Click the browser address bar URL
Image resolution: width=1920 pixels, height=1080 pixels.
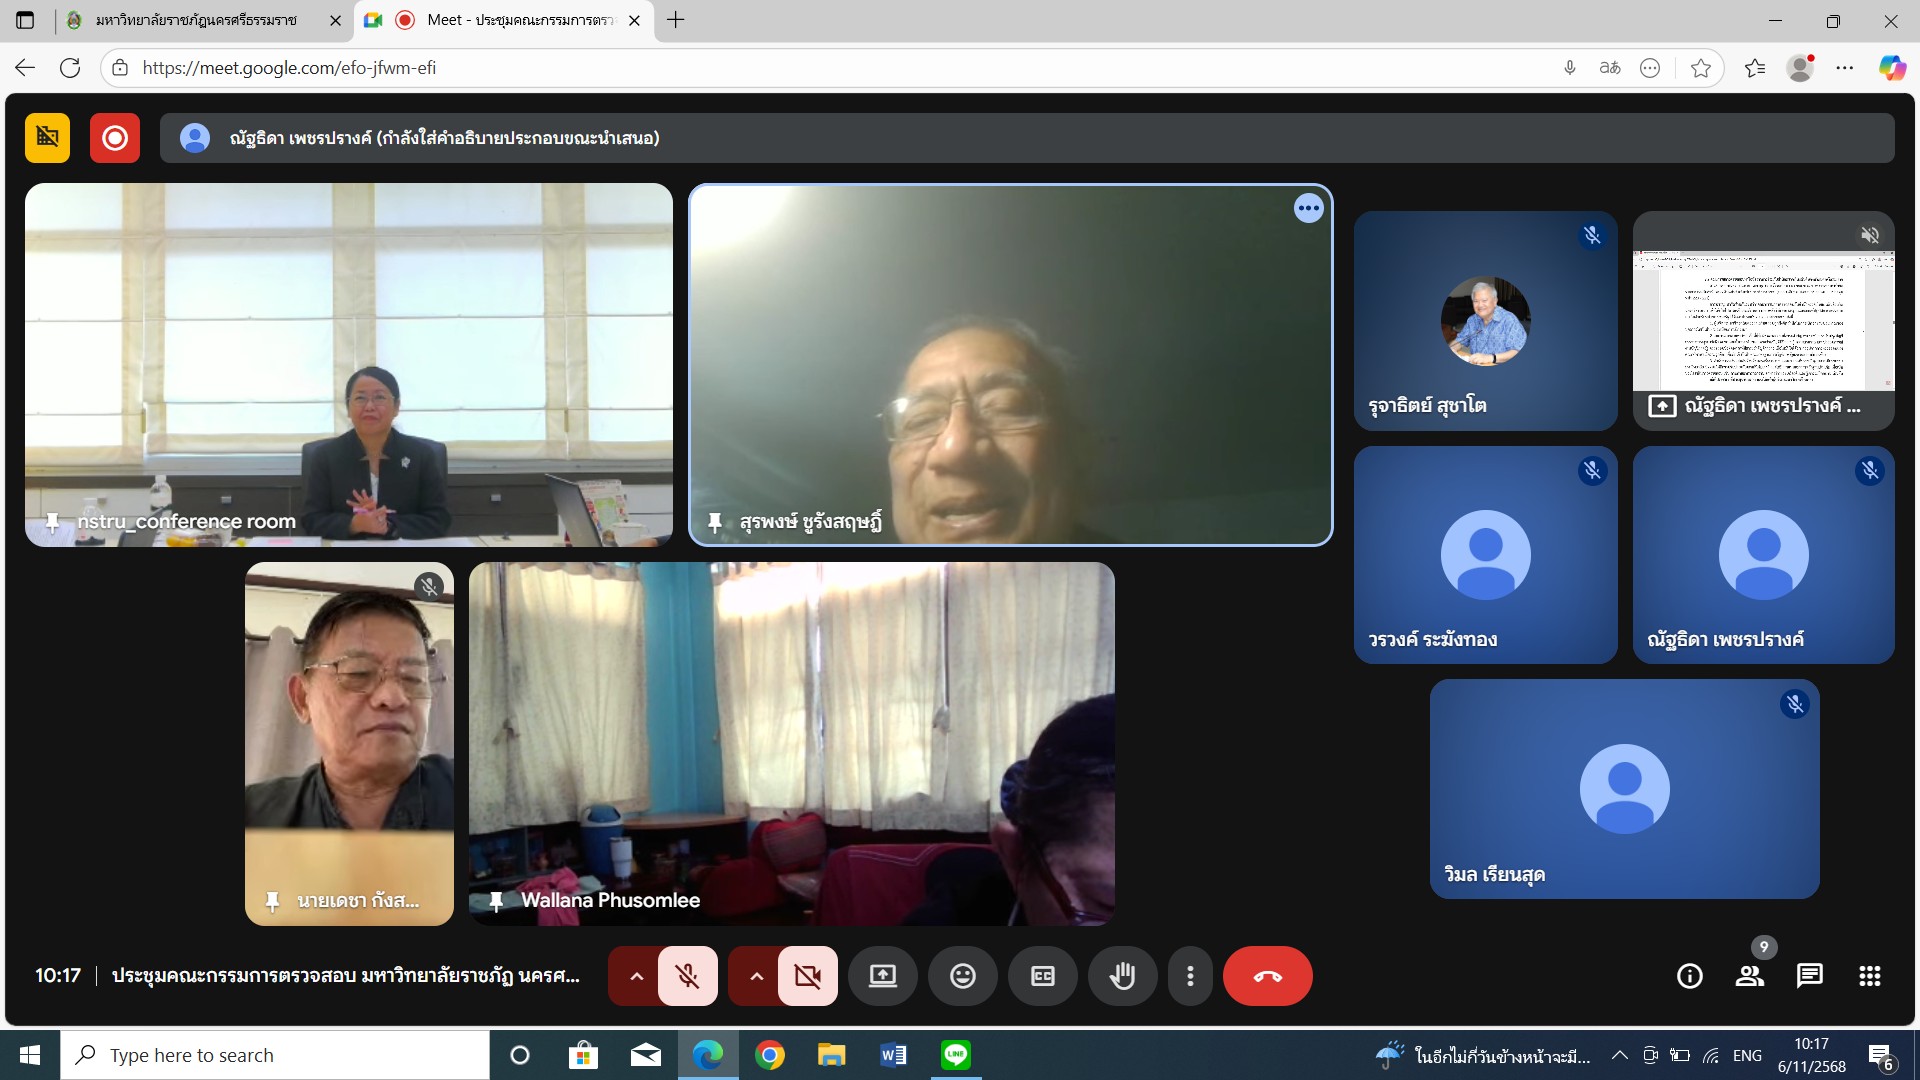(x=289, y=68)
